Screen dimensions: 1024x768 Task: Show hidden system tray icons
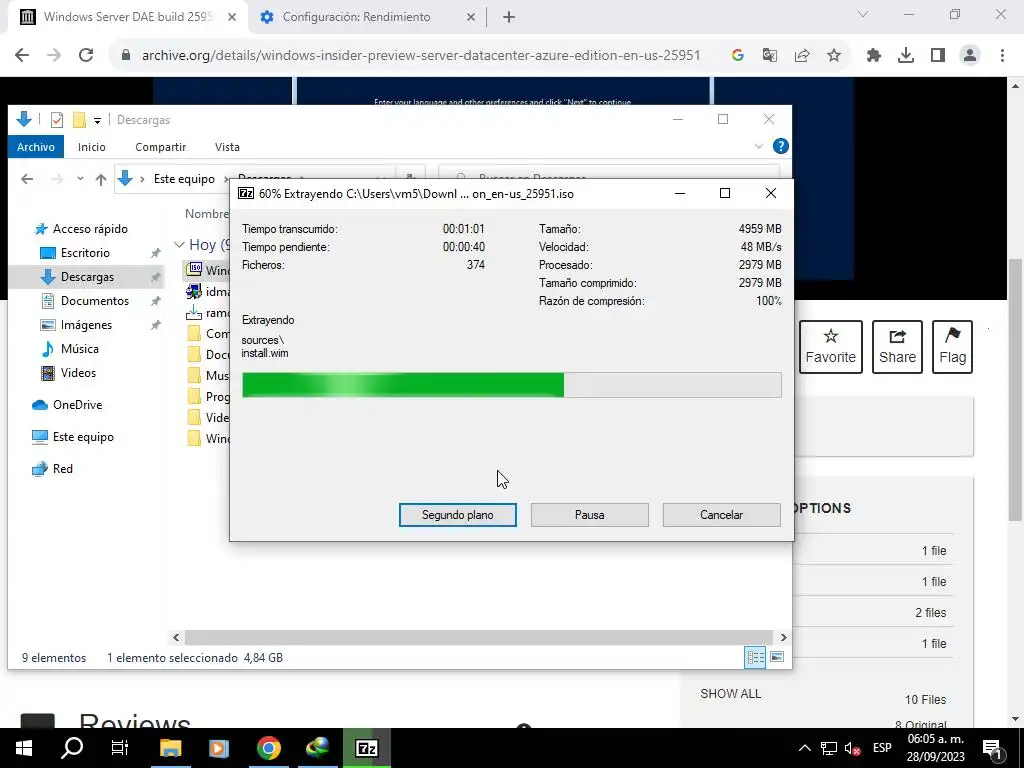(805, 748)
